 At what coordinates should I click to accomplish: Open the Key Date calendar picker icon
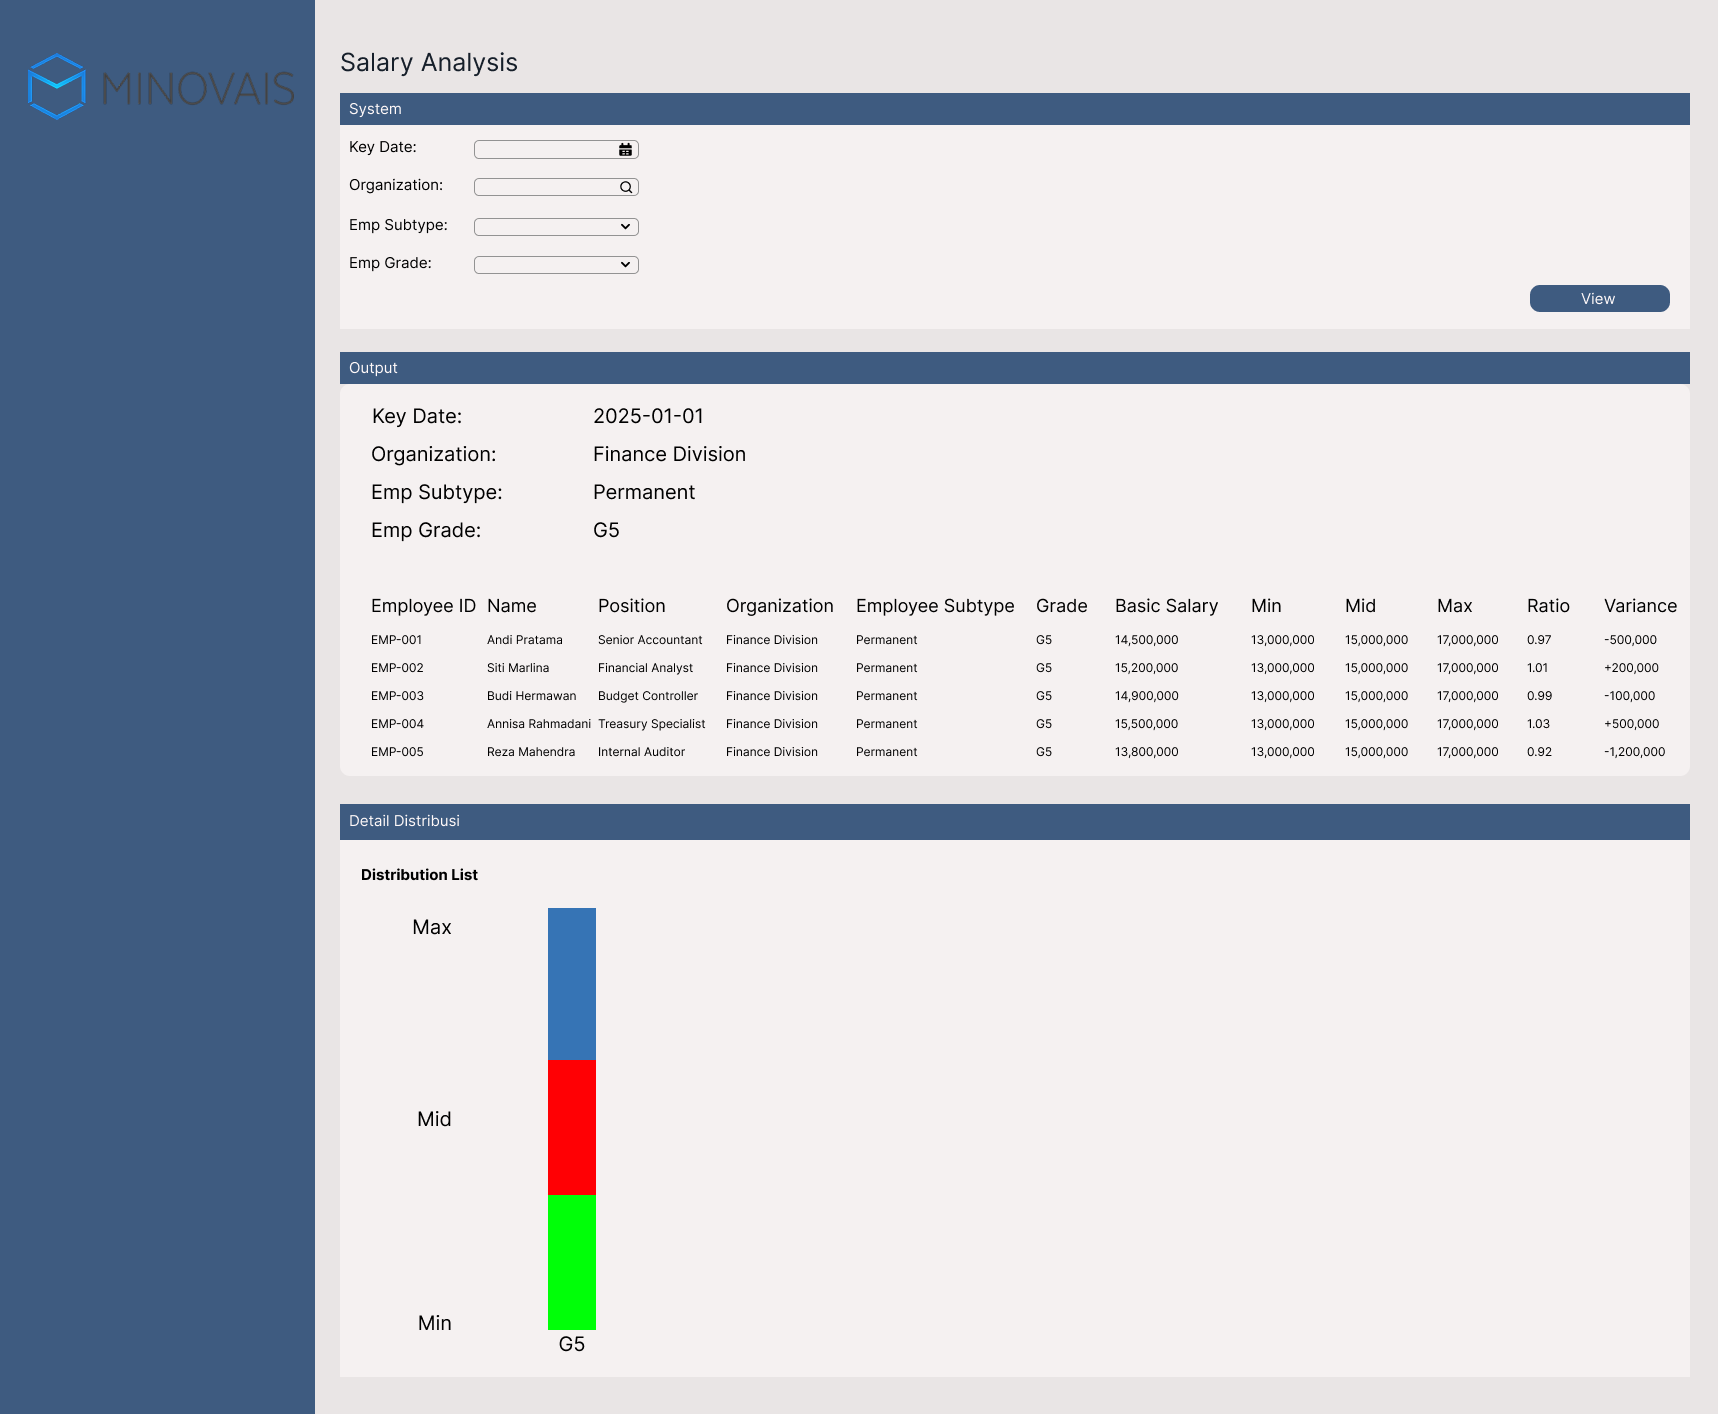[625, 149]
